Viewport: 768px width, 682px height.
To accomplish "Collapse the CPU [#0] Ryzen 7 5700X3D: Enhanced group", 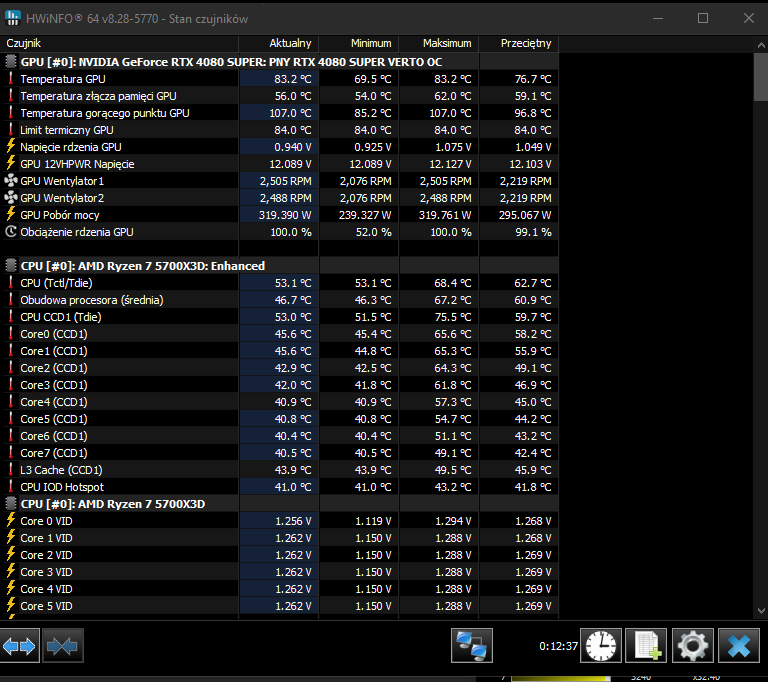I will coord(11,266).
